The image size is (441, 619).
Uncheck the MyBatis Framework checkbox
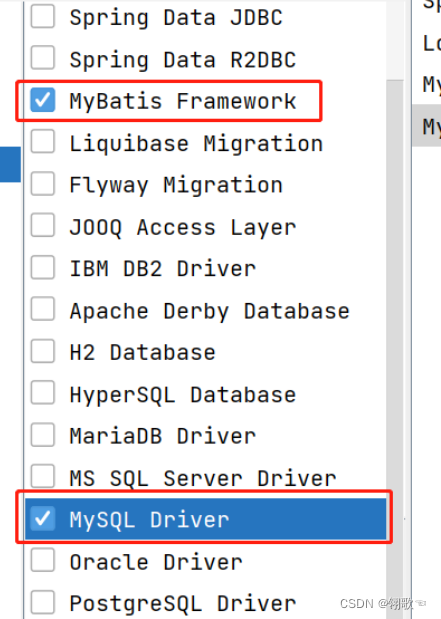click(43, 99)
